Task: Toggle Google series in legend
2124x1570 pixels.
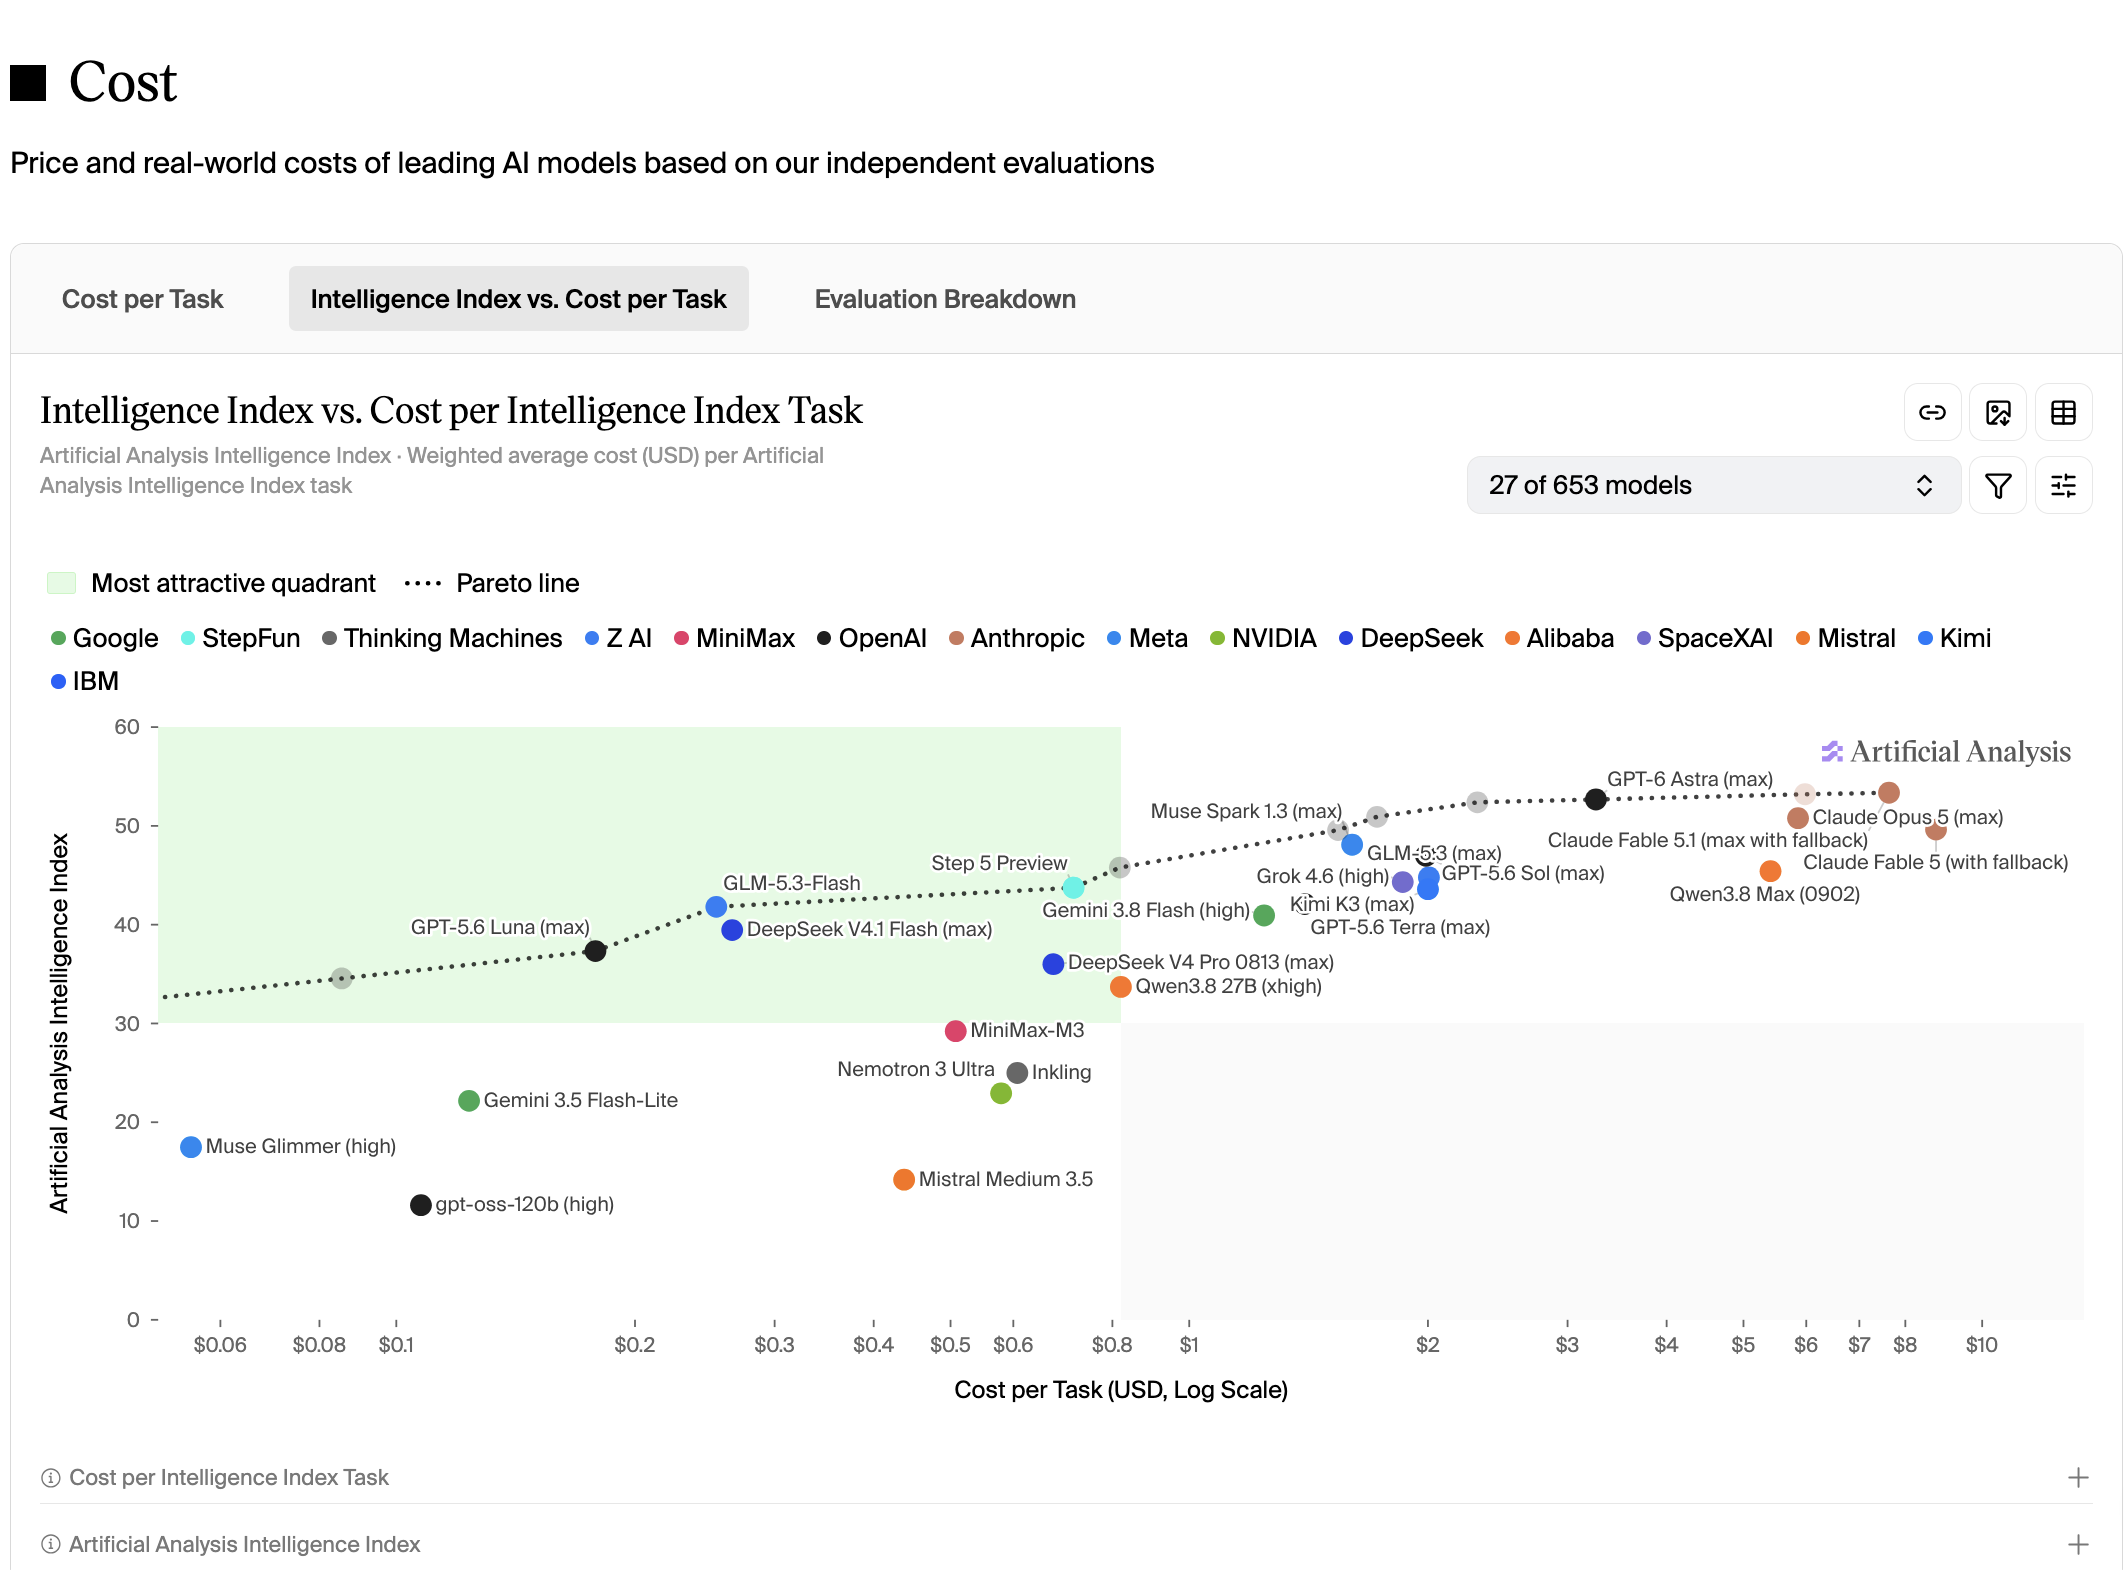Action: click(x=104, y=638)
